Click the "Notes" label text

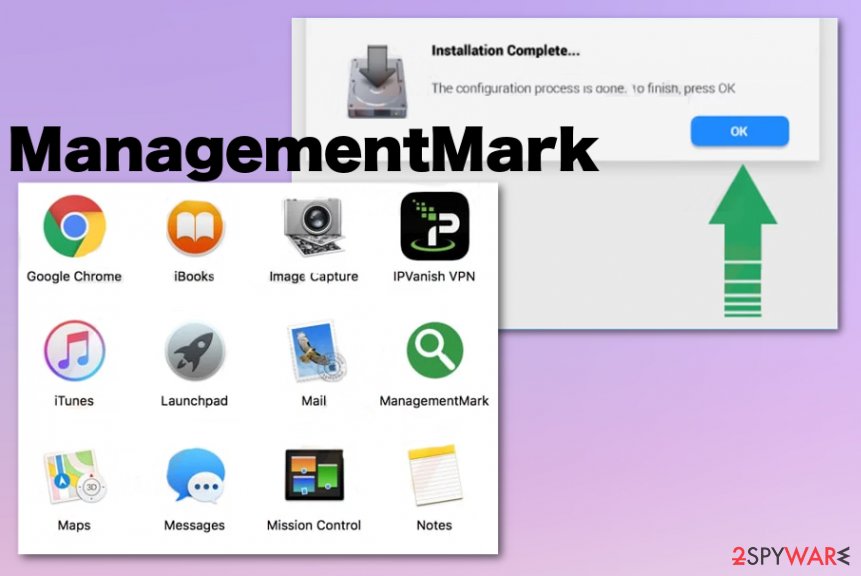[434, 525]
